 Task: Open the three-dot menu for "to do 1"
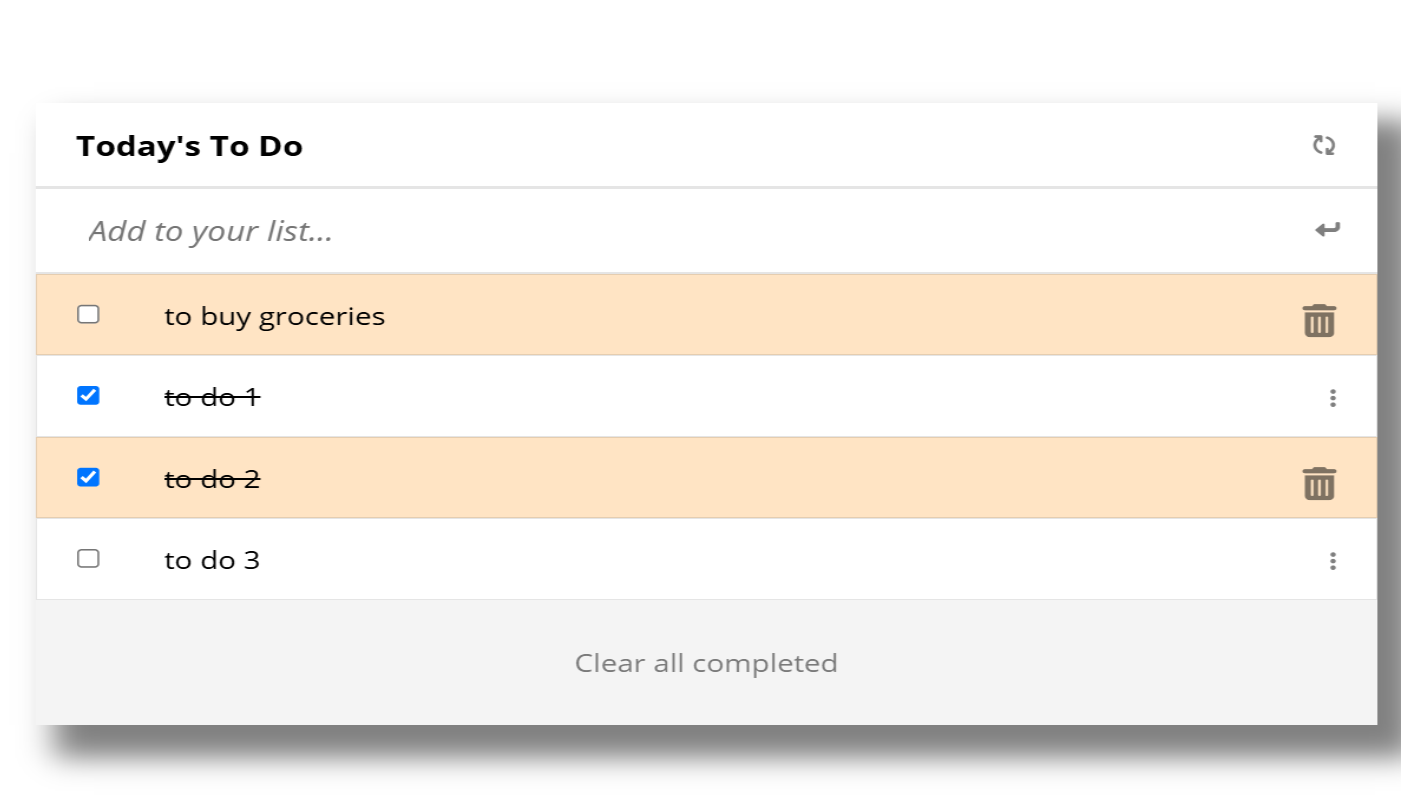[1332, 398]
